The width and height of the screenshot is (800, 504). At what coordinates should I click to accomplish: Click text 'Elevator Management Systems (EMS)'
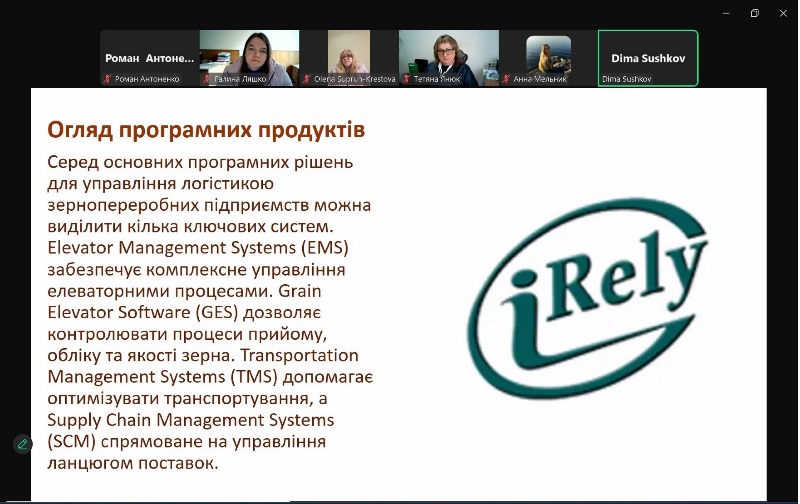click(x=198, y=247)
